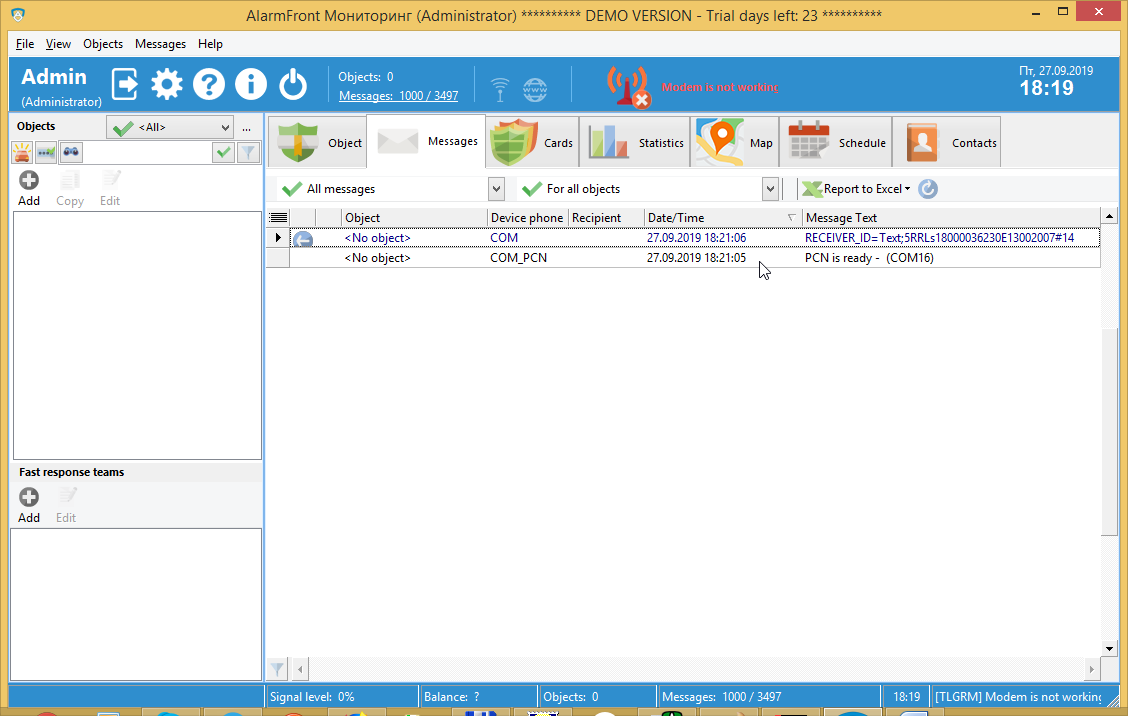
Task: Open settings via the gear icon
Action: (167, 84)
